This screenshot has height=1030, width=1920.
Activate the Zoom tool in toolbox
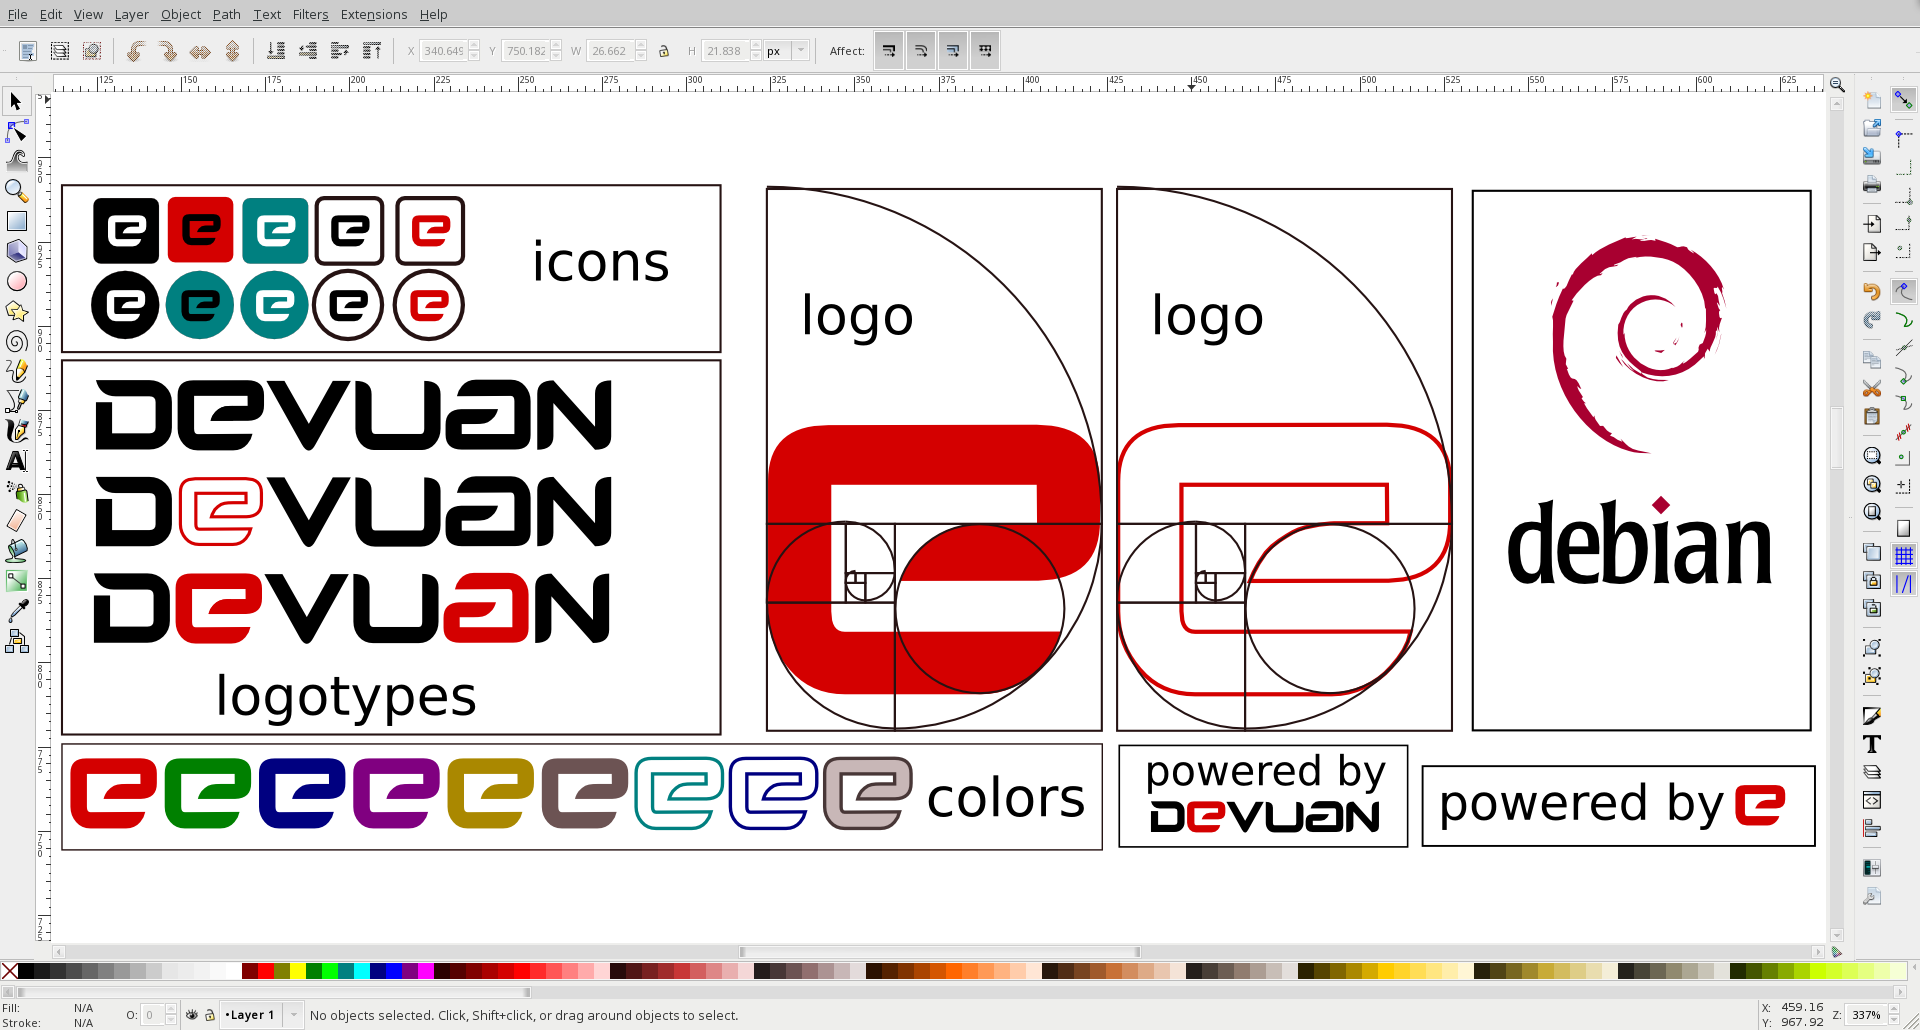point(16,190)
